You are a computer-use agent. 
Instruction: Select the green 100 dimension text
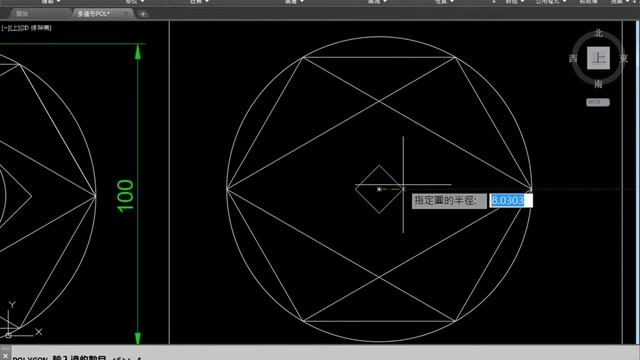[125, 196]
